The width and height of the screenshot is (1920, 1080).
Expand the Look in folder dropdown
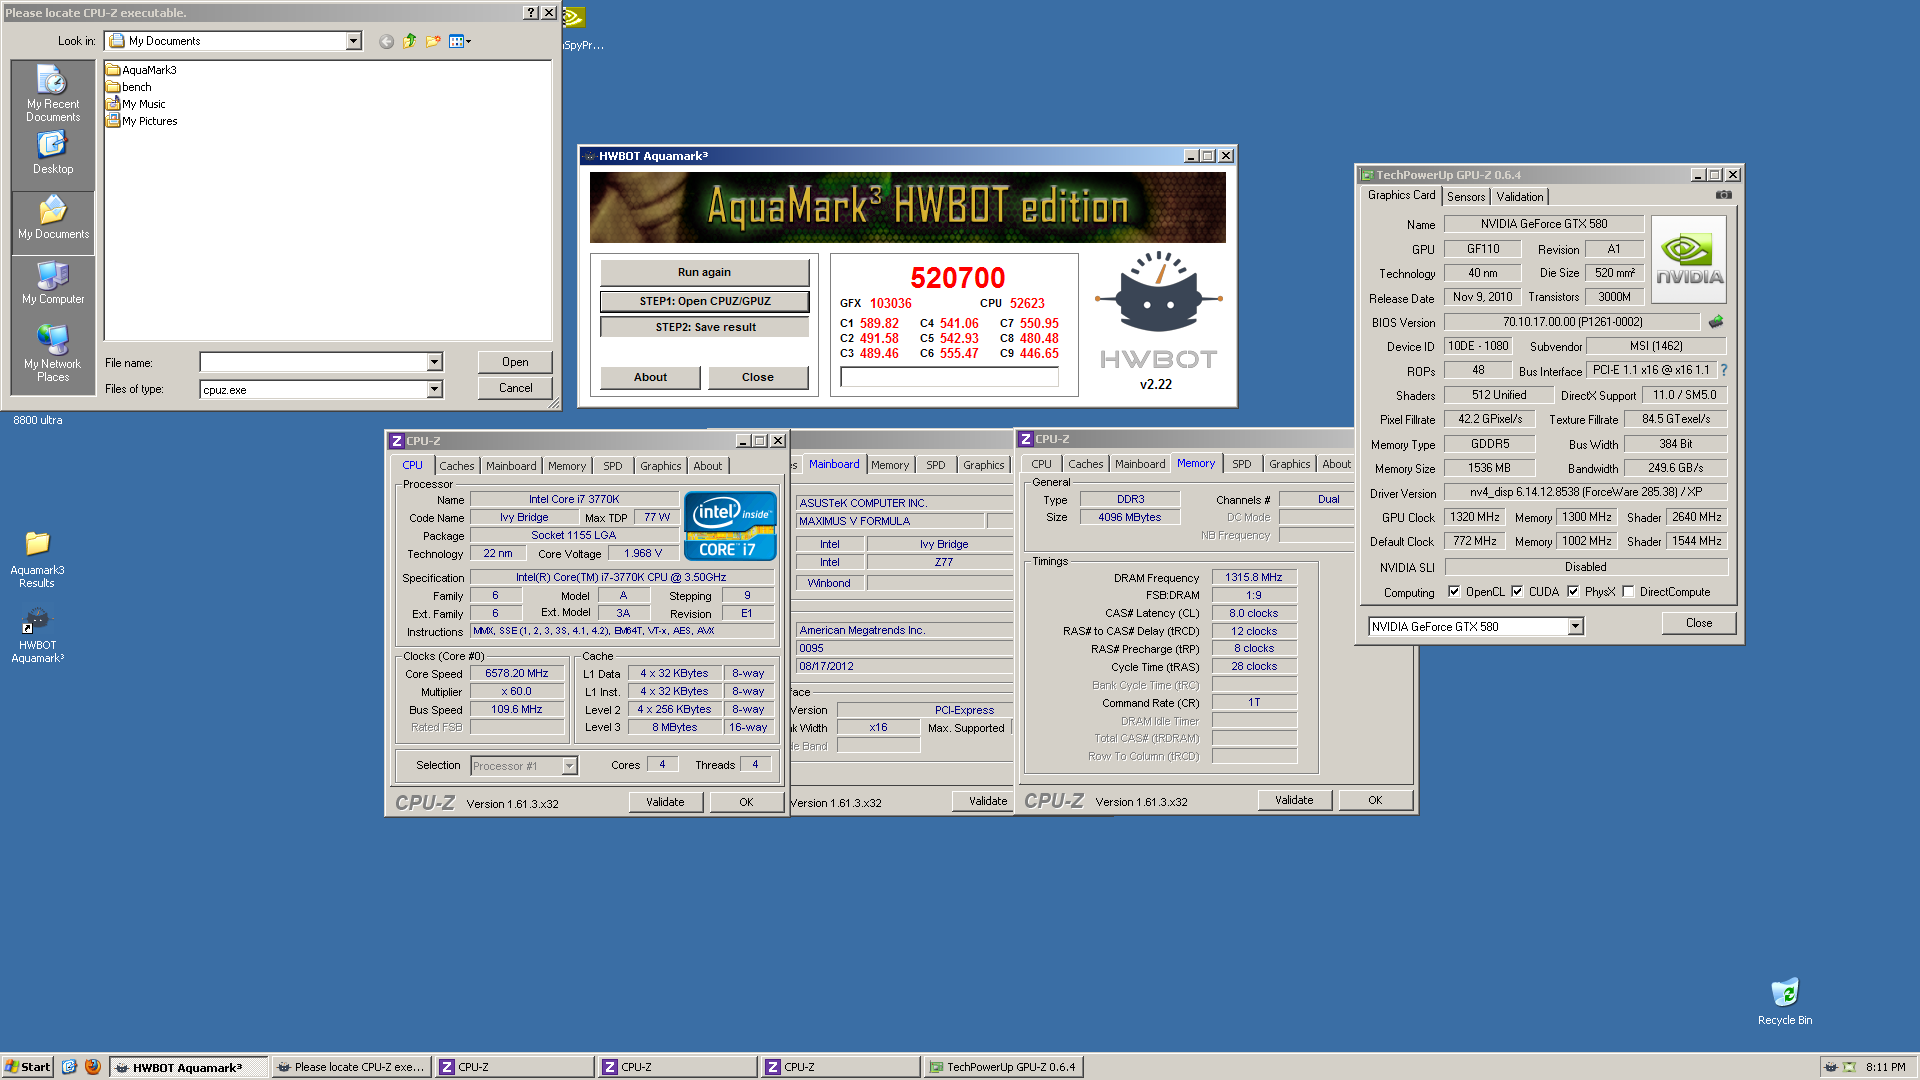point(353,41)
